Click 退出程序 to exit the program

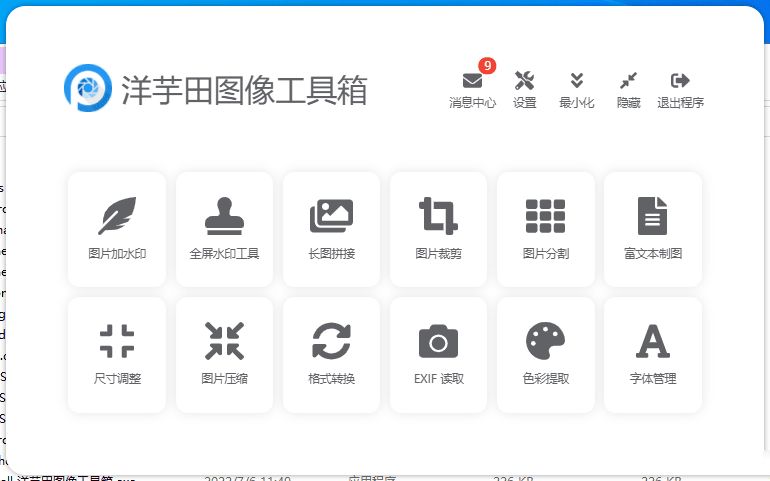680,89
